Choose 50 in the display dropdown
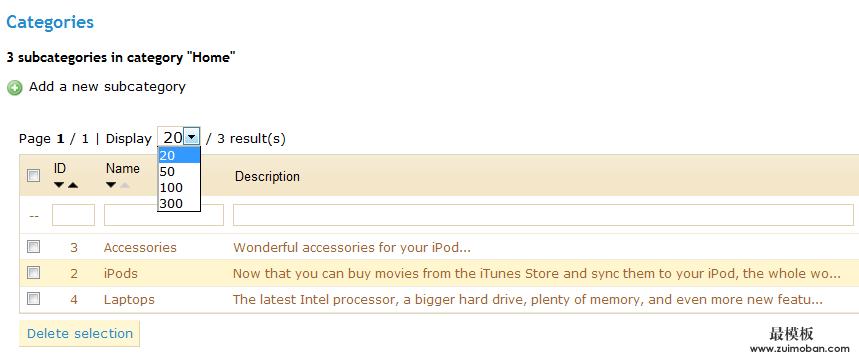 [x=179, y=172]
